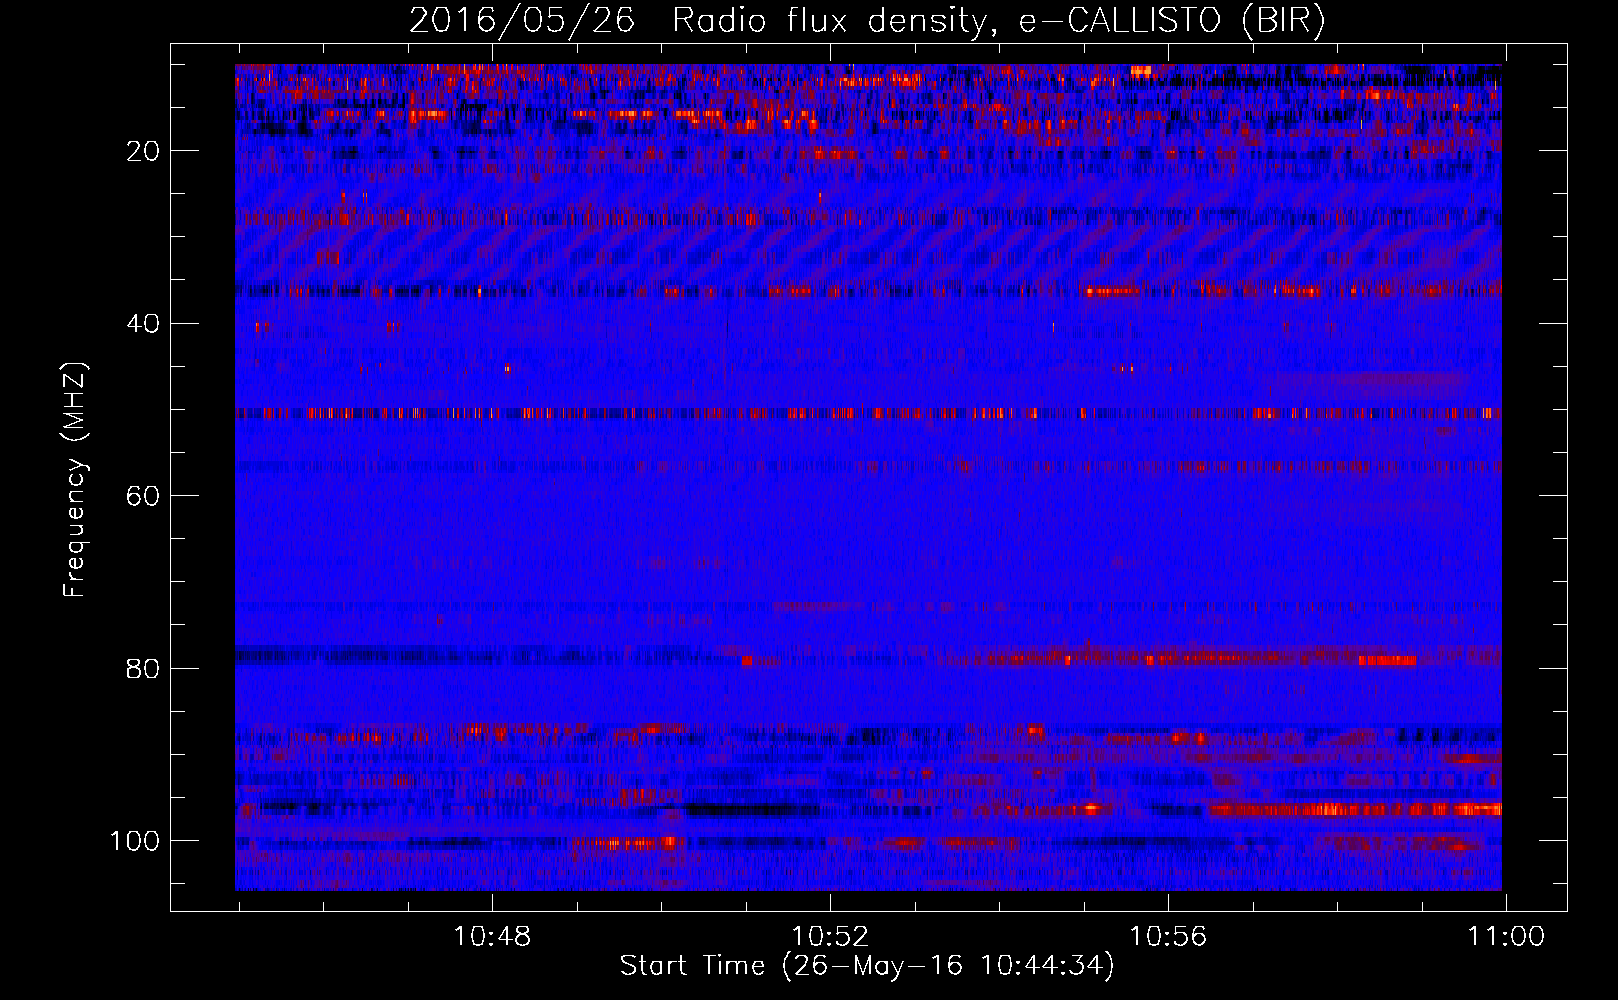Click the '20' frequency tick label
This screenshot has height=1000, width=1618.
[x=144, y=151]
